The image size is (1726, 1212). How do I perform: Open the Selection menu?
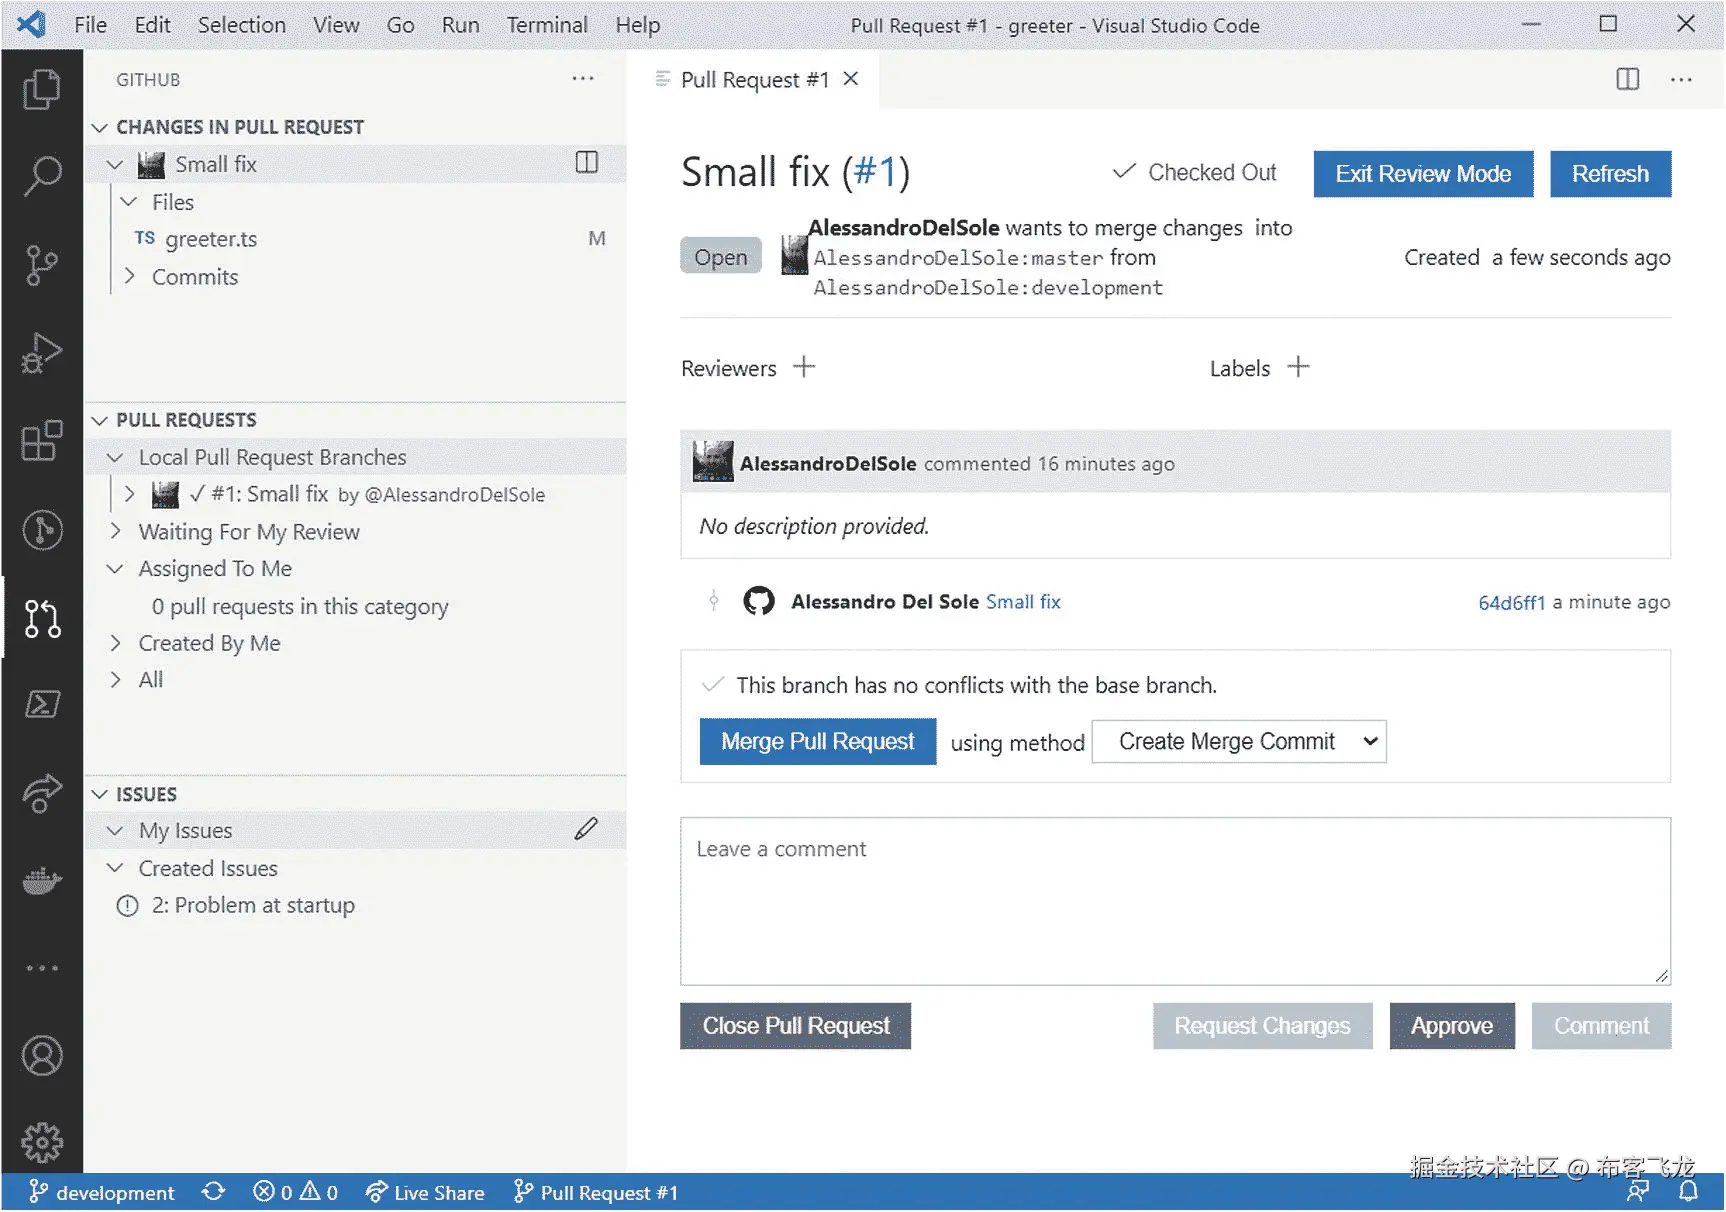[241, 25]
